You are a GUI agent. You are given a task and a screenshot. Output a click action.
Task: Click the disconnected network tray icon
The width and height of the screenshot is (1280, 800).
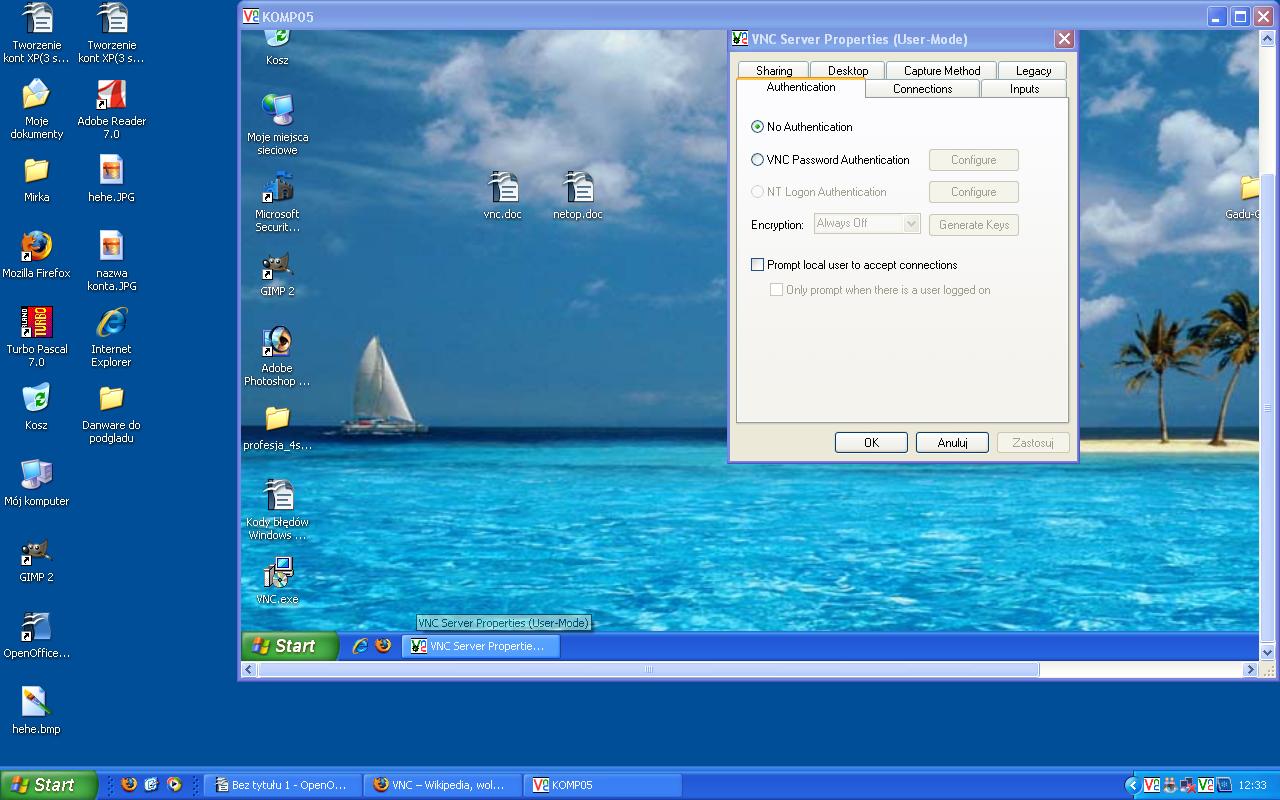pyautogui.click(x=1187, y=785)
